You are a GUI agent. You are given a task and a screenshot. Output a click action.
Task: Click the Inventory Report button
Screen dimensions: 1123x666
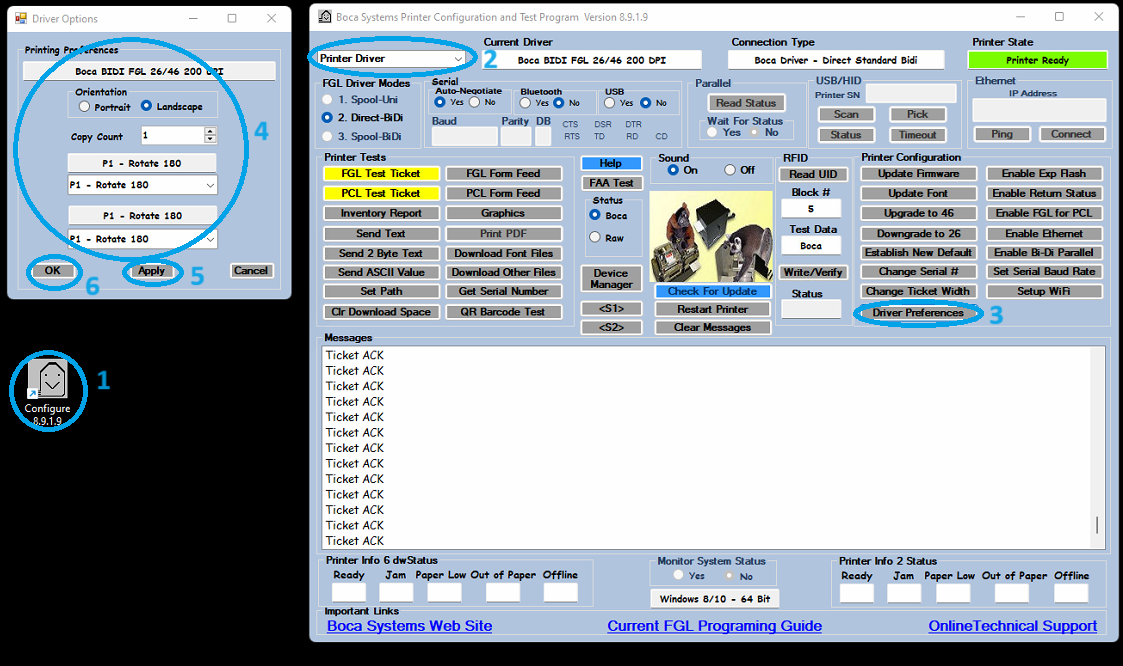click(381, 213)
